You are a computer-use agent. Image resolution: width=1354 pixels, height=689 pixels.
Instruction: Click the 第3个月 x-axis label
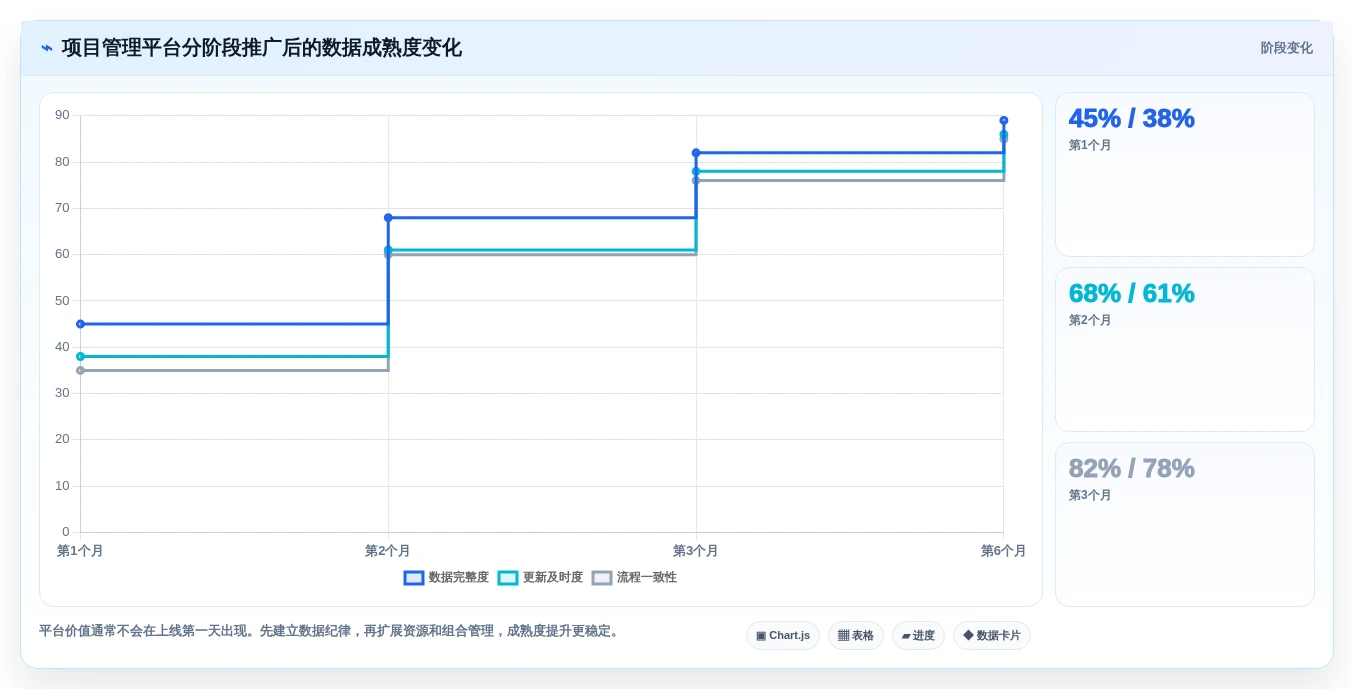point(696,551)
